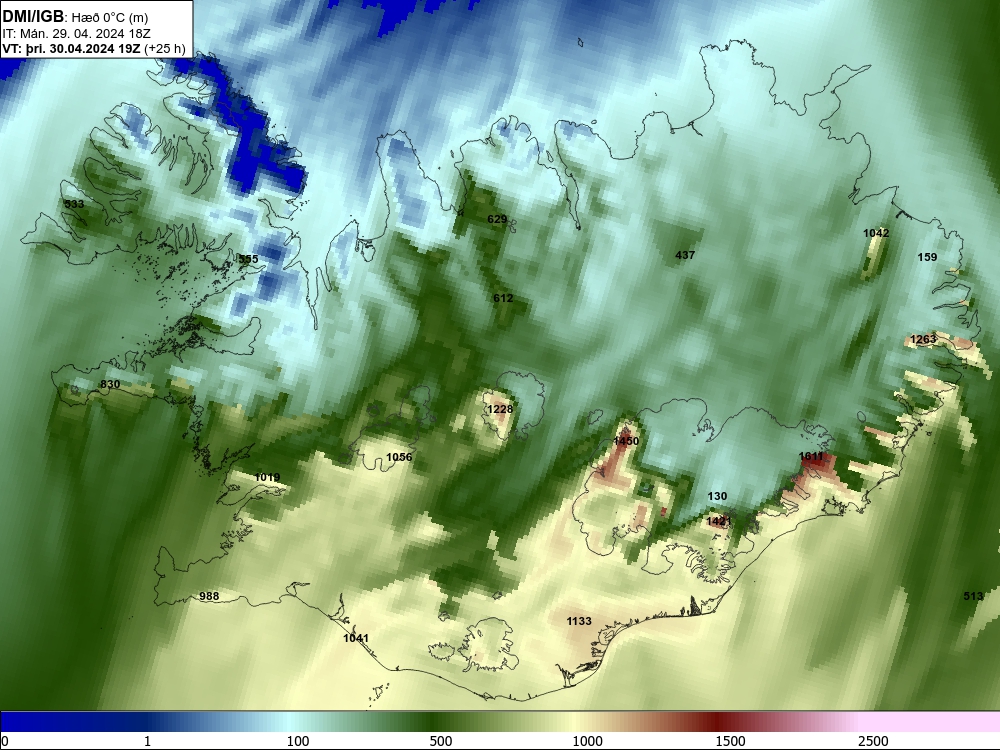
Task: Click the map value 130
Action: pos(717,496)
